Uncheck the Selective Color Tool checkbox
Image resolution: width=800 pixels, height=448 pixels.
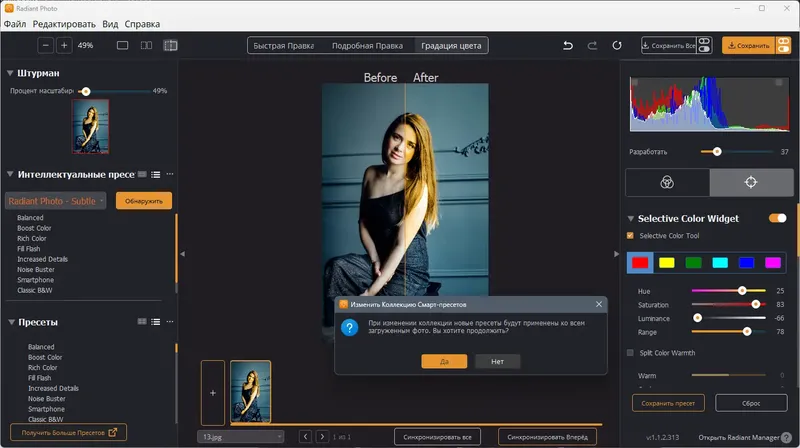point(630,236)
